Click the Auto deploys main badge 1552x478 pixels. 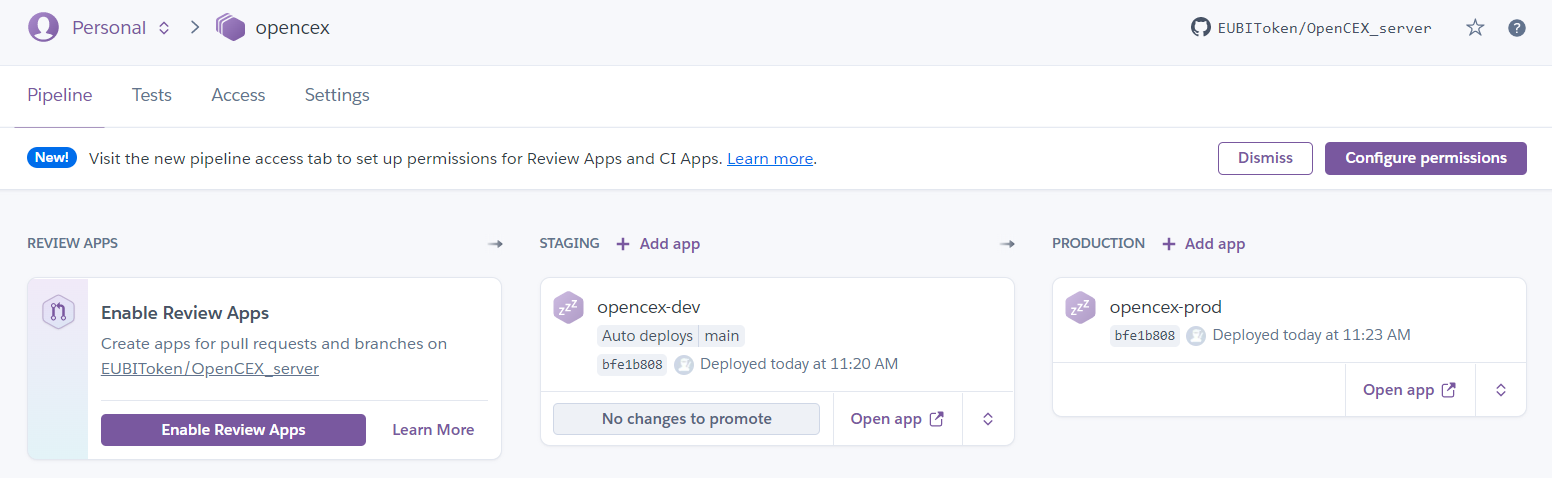pos(671,336)
